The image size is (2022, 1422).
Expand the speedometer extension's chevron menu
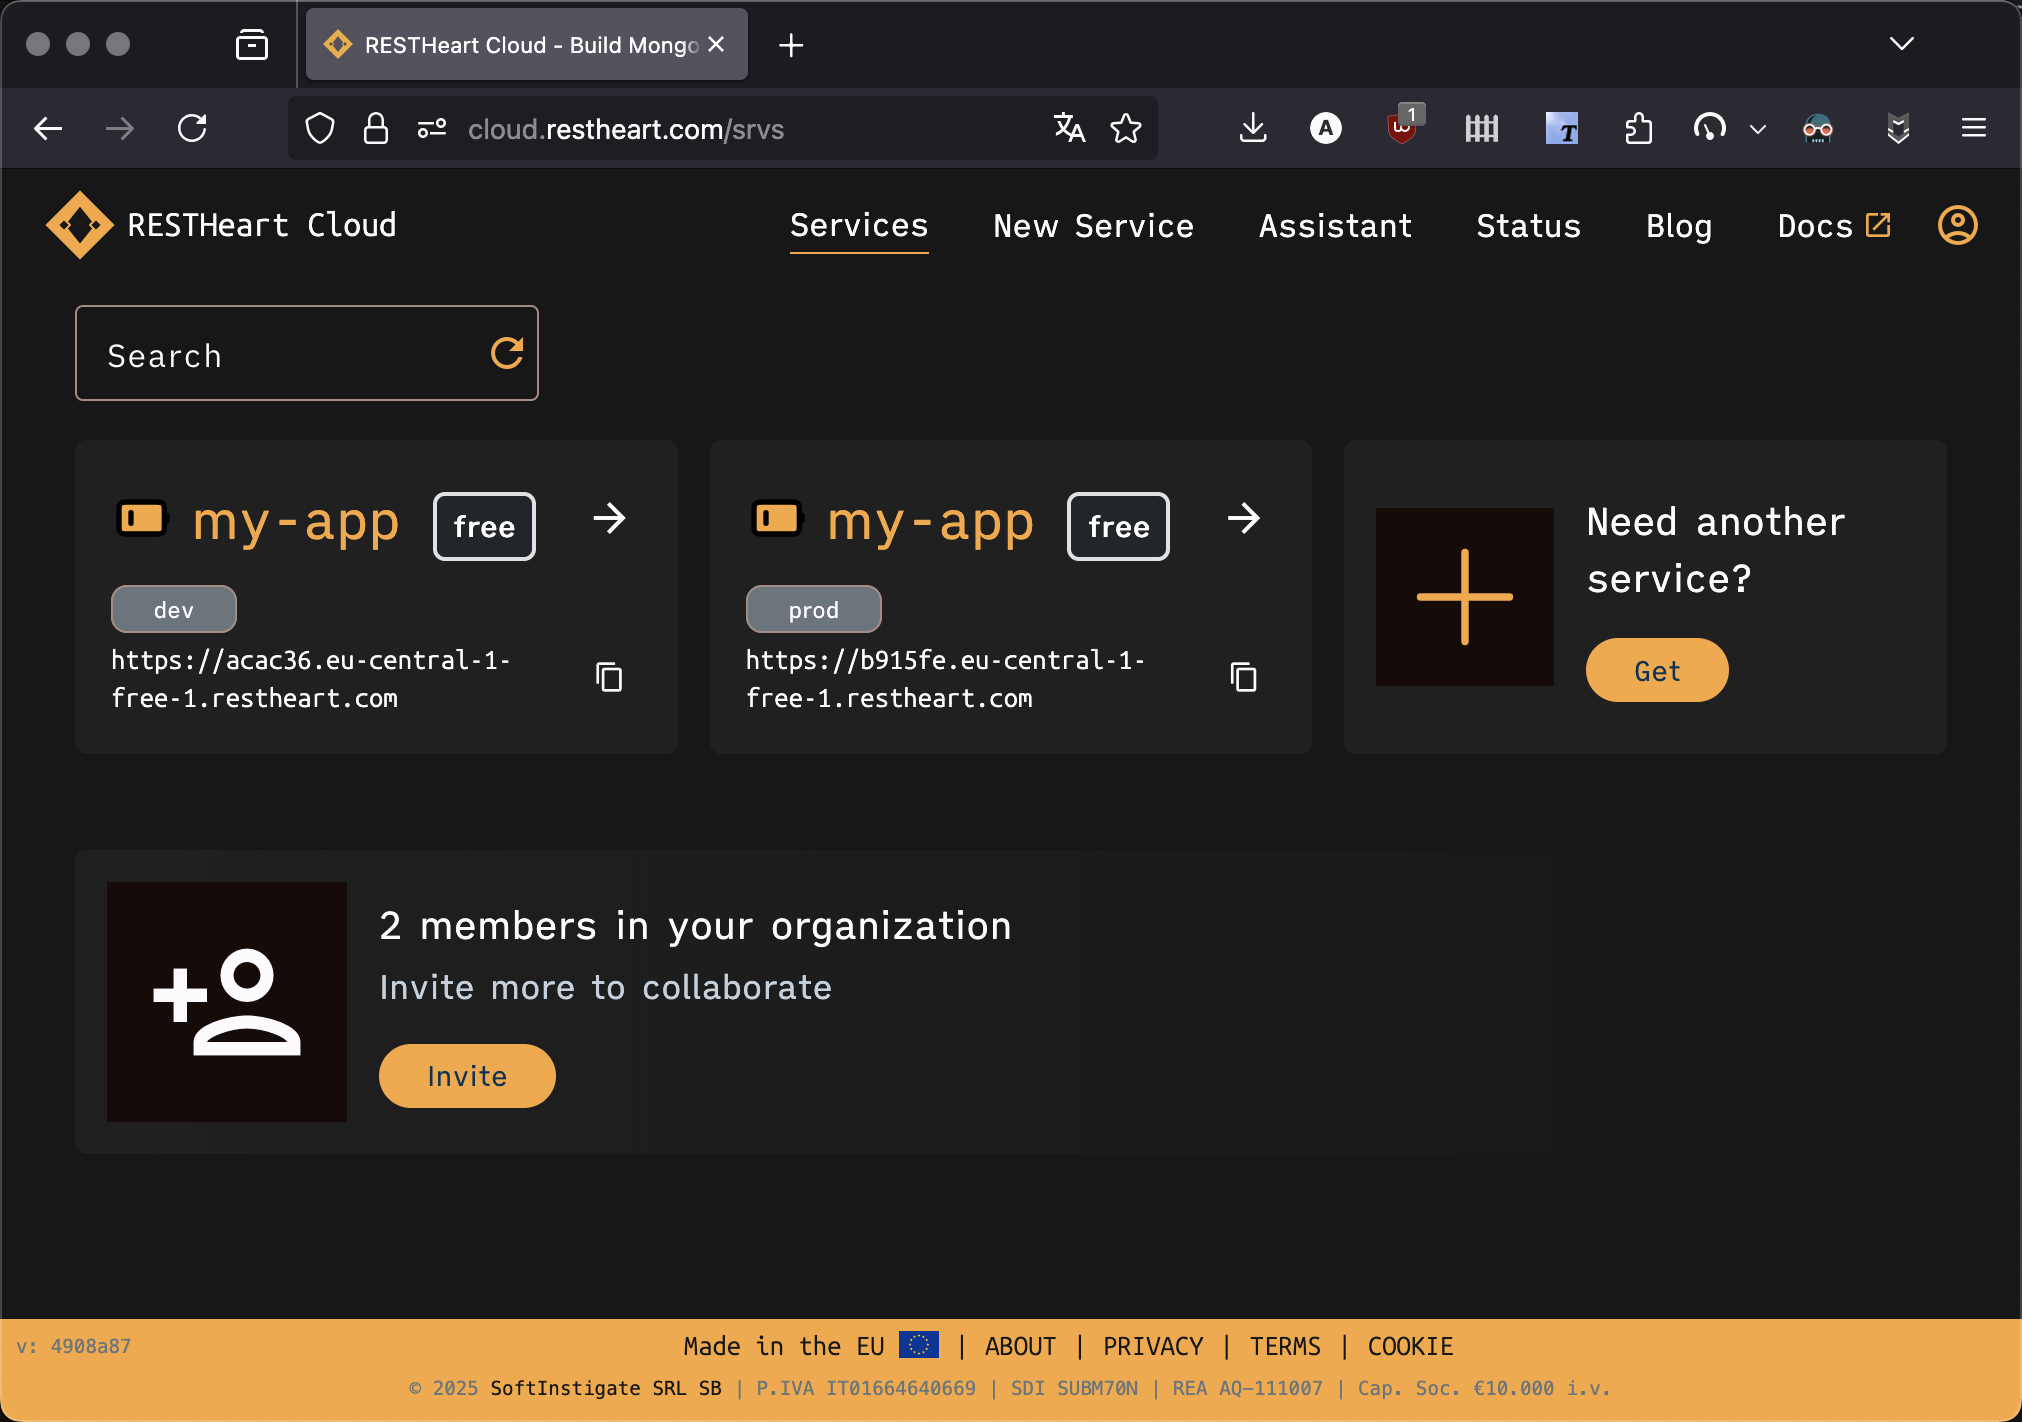[x=1757, y=129]
